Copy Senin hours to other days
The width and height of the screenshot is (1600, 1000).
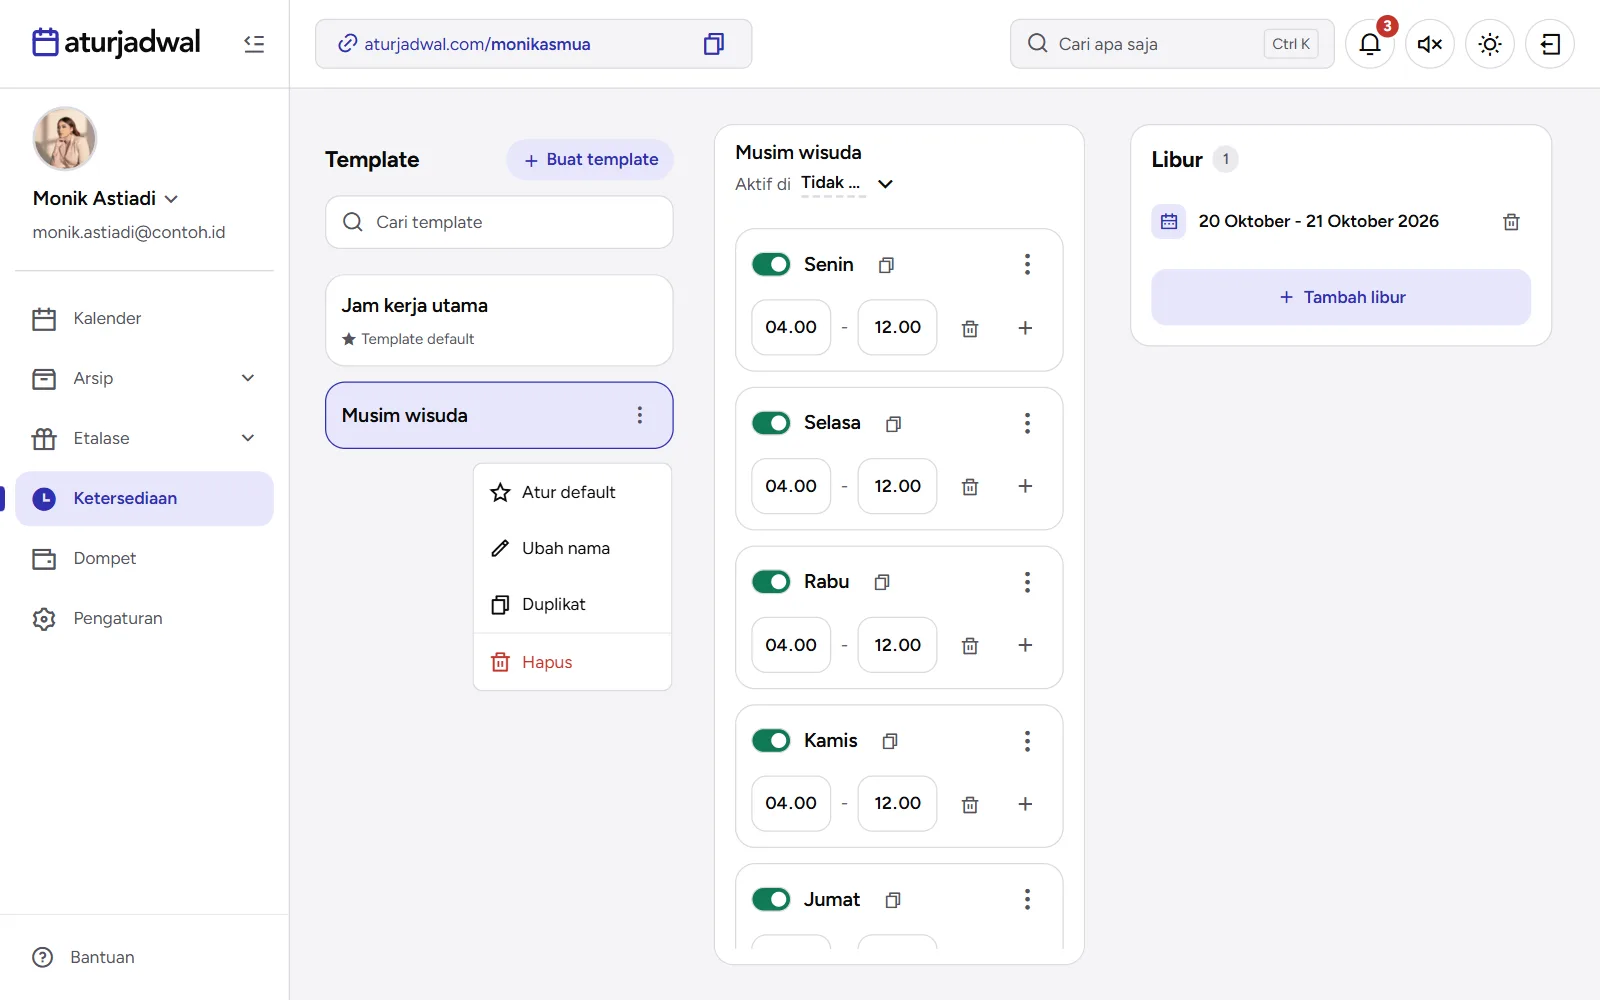click(886, 265)
